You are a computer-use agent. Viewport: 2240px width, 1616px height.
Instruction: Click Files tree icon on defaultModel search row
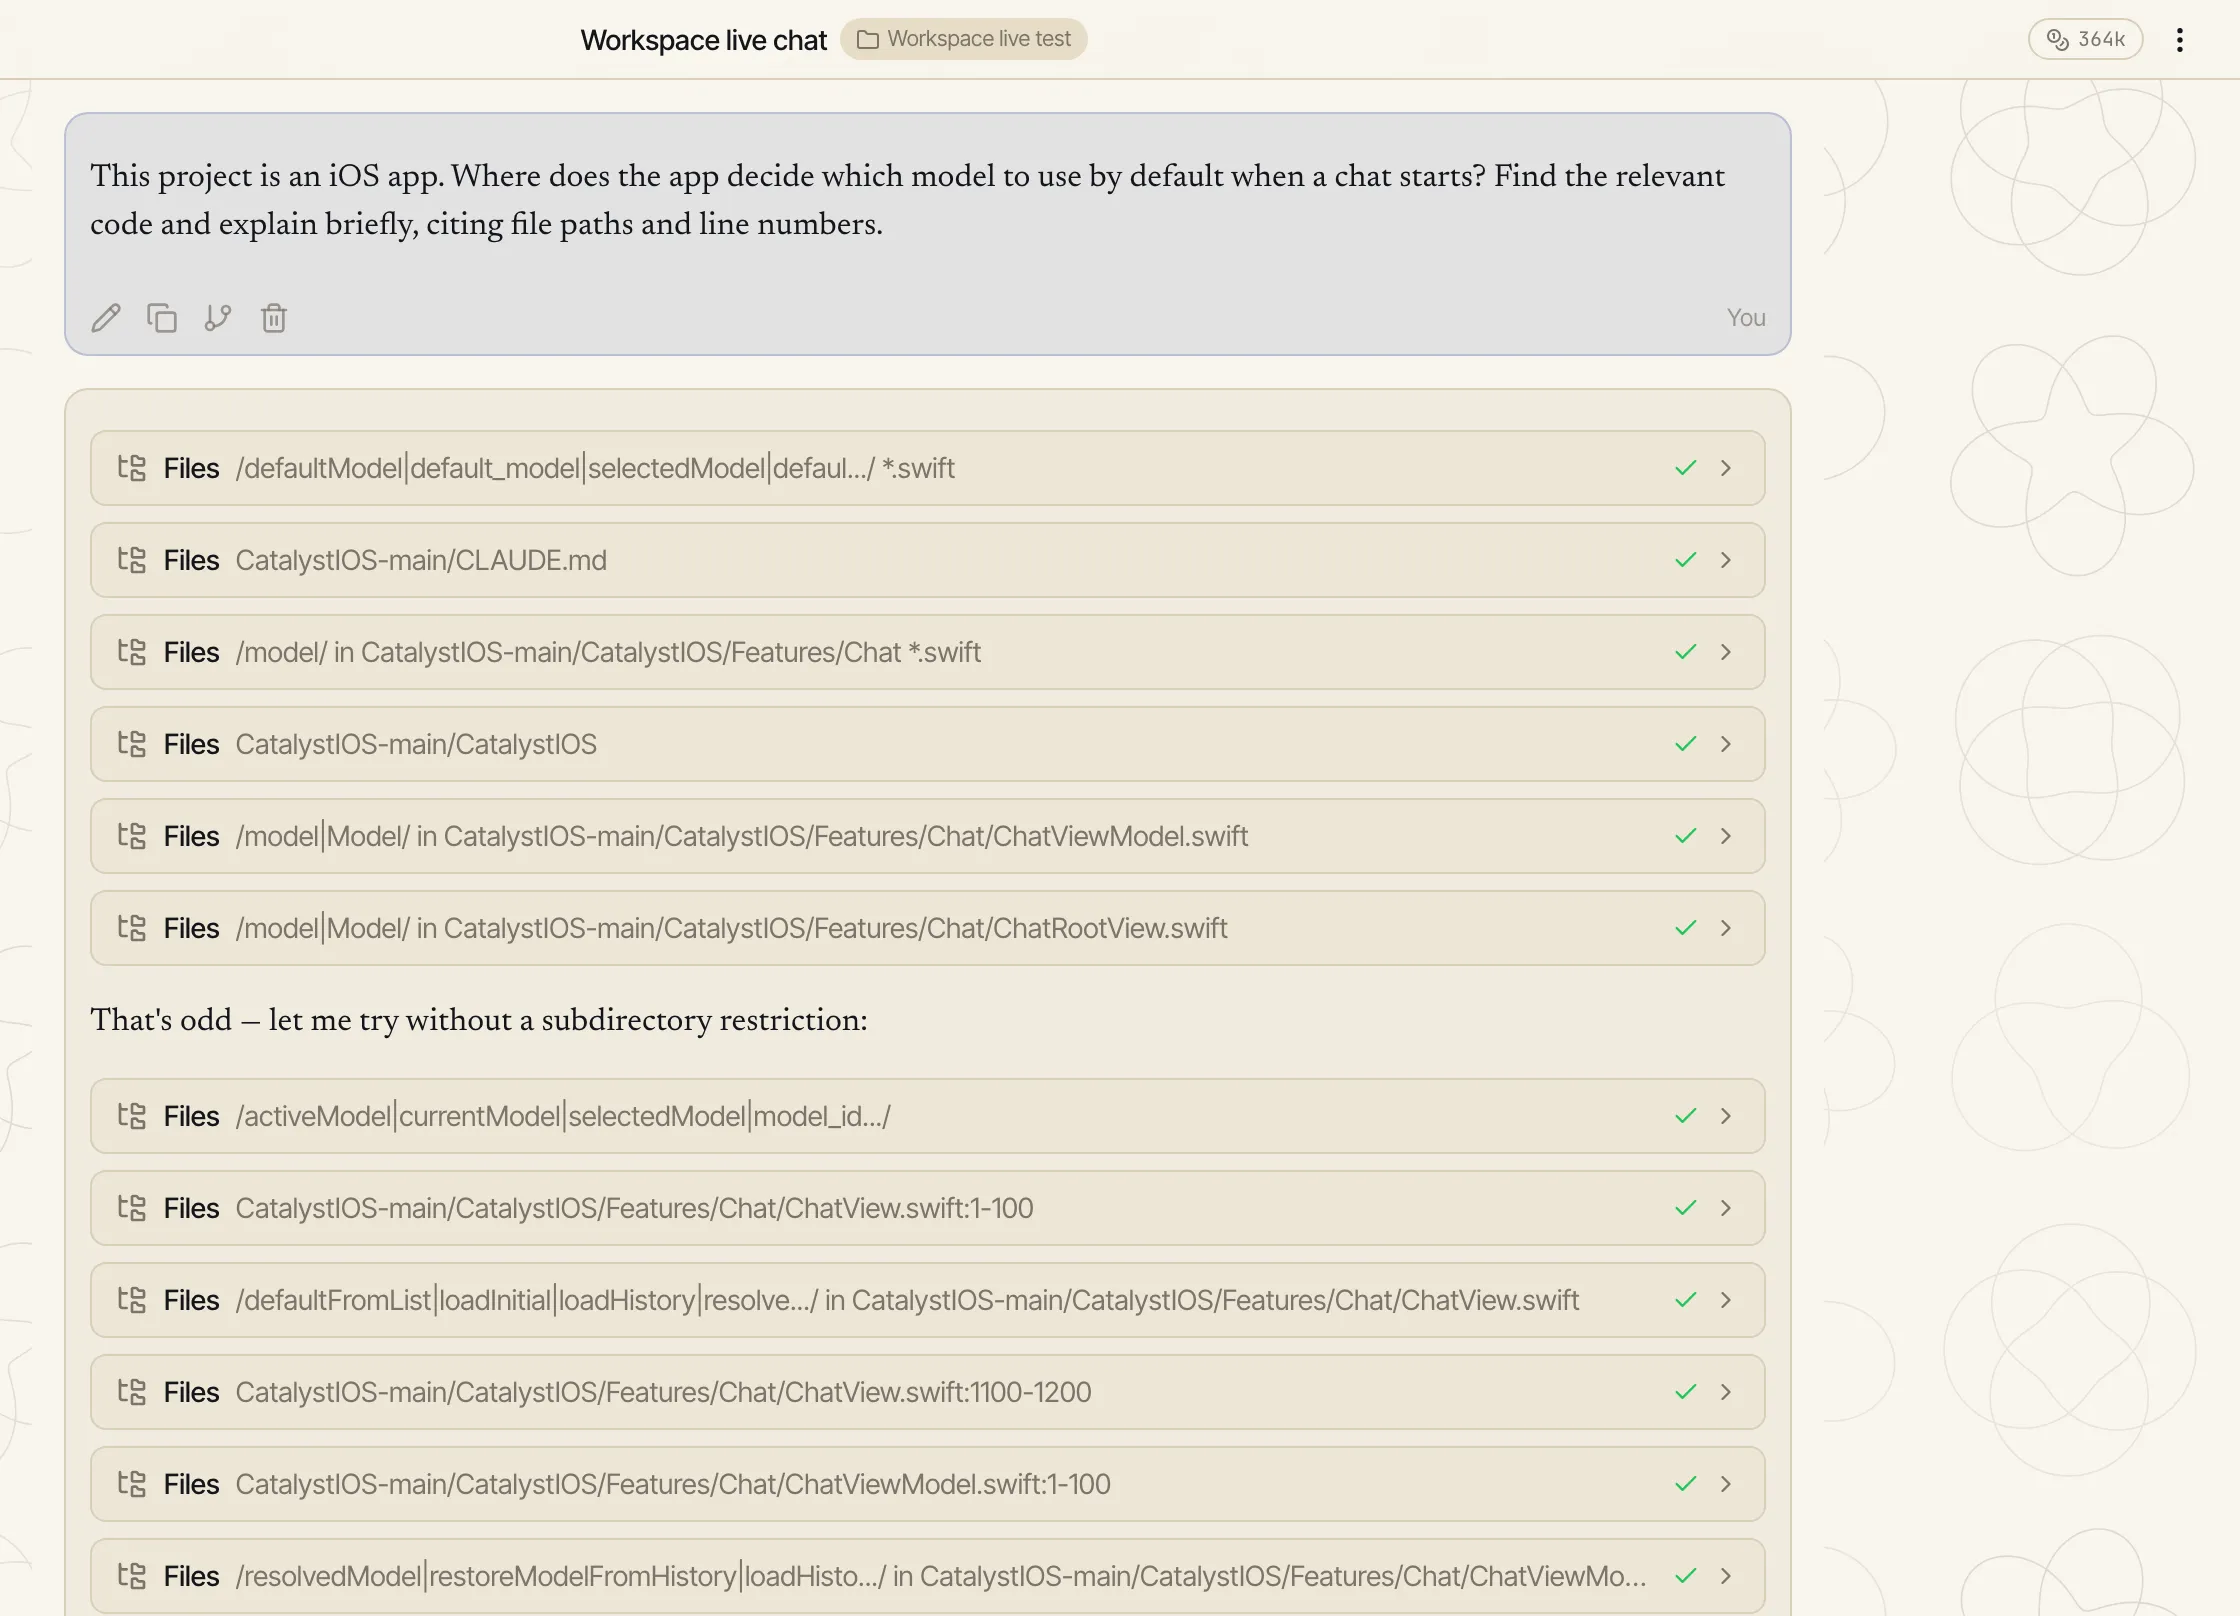132,468
